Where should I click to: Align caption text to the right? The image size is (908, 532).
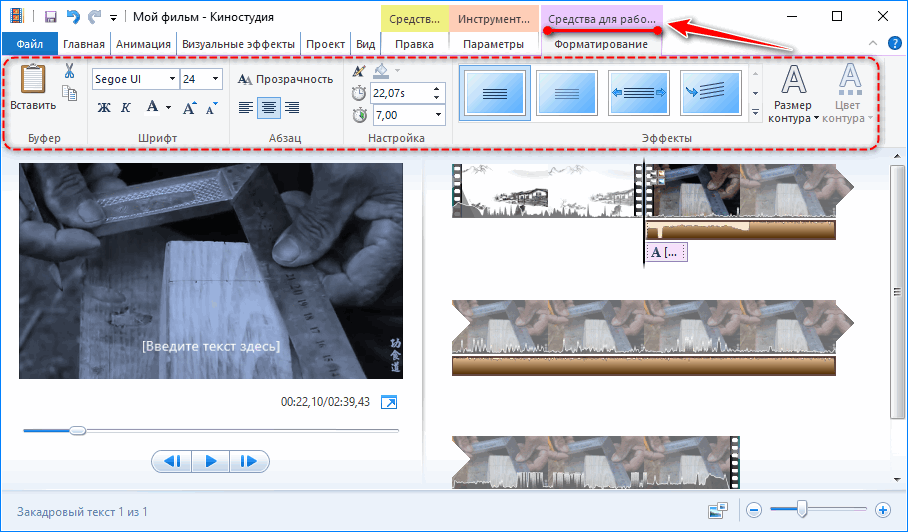coord(292,108)
